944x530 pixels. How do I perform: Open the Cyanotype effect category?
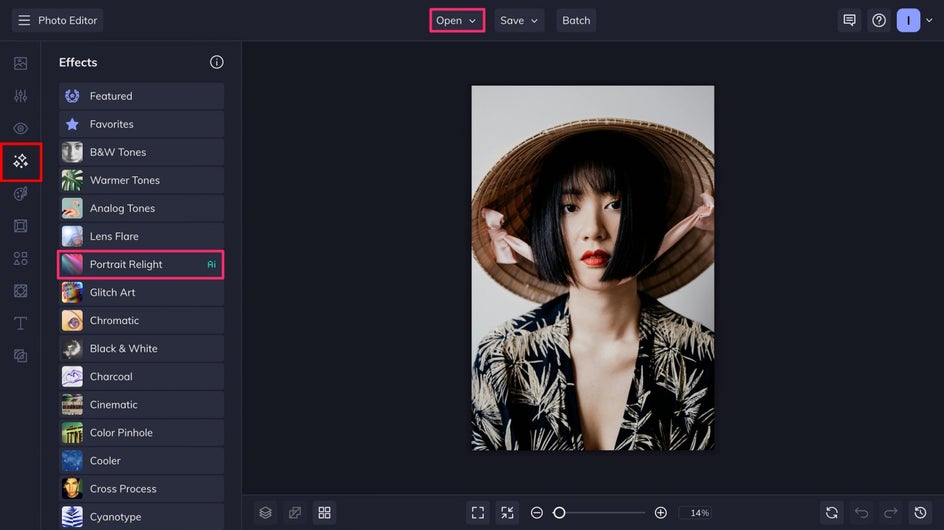[141, 517]
